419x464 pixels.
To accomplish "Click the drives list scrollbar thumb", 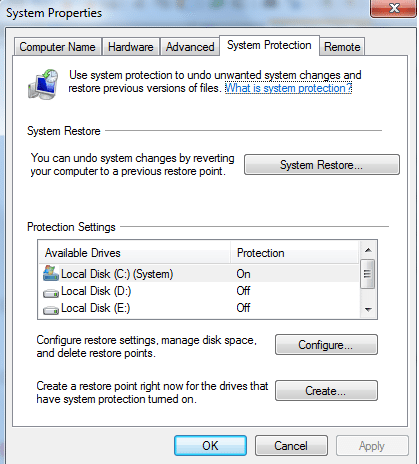I will (x=368, y=274).
